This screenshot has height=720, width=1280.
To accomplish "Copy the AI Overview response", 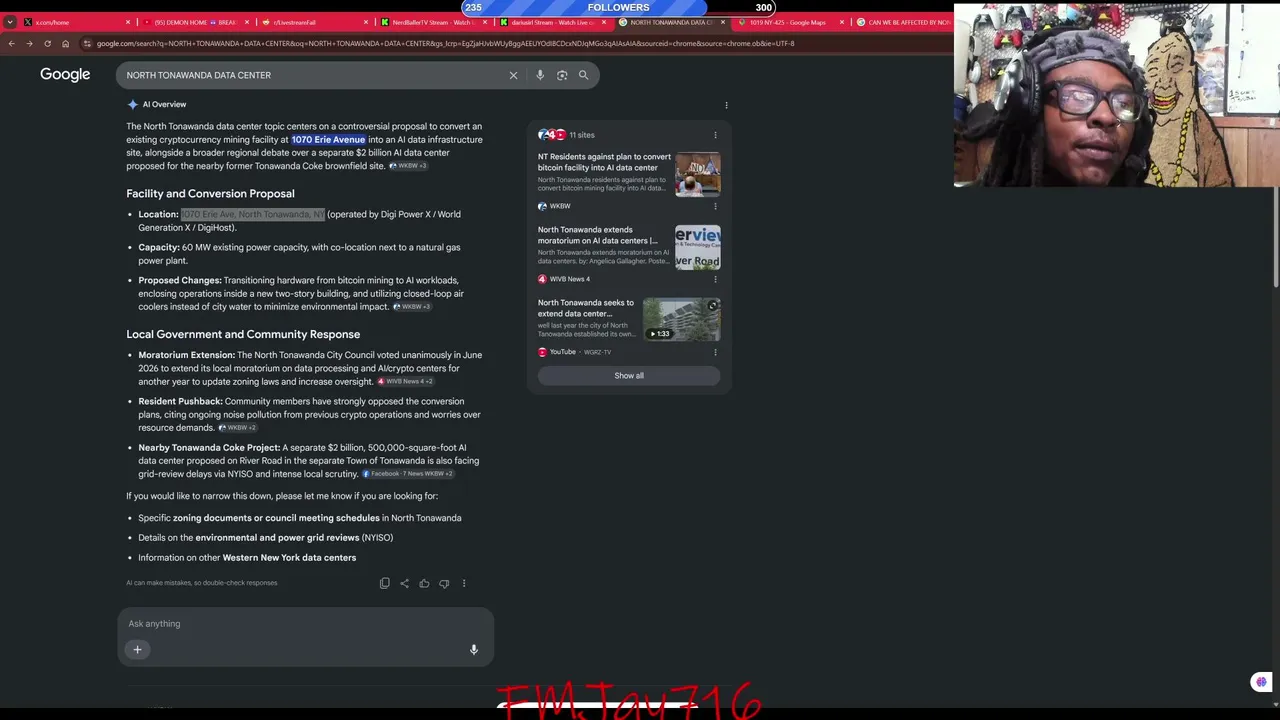I will click(385, 583).
